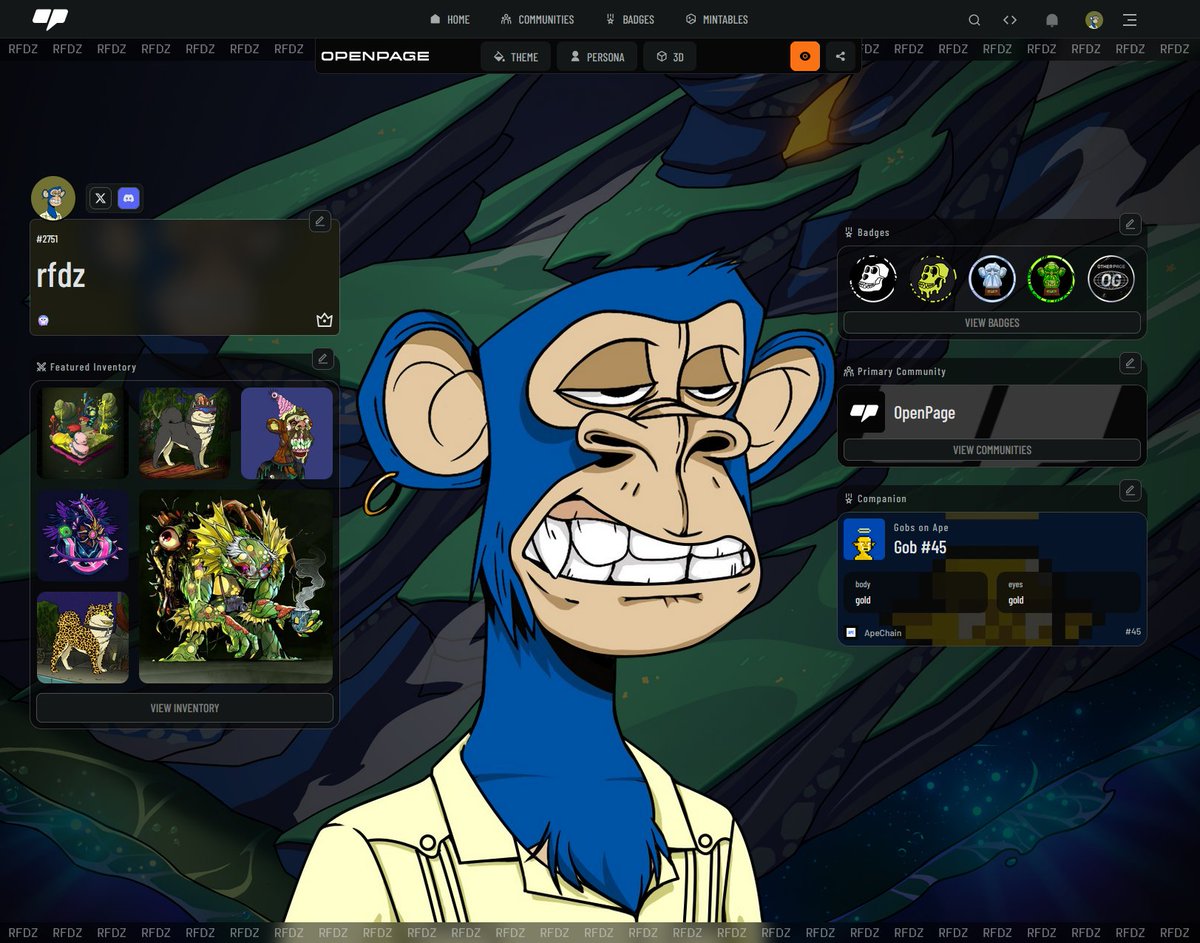
Task: Open the profile's Discord icon near the avatar
Action: 128,198
